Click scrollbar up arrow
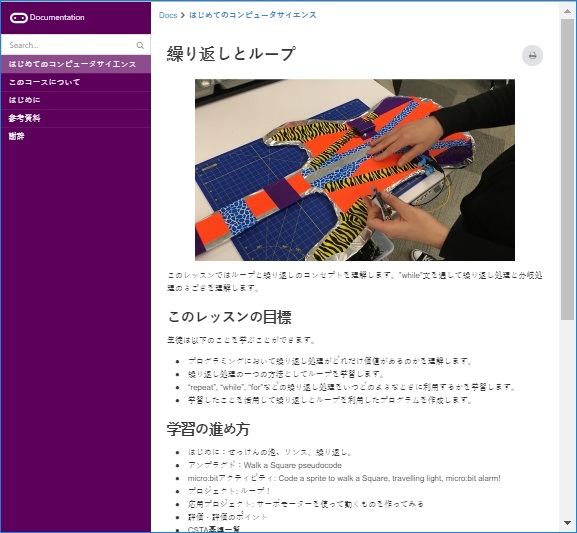Viewport: 577px width, 533px height. pos(567,11)
